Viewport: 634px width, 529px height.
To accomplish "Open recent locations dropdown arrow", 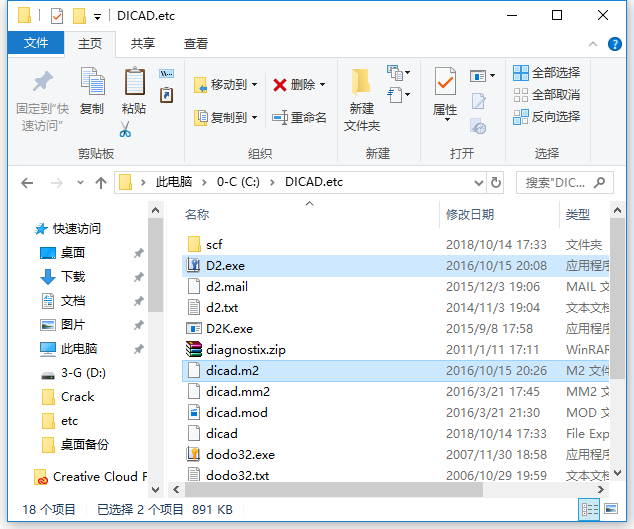I will click(x=80, y=183).
